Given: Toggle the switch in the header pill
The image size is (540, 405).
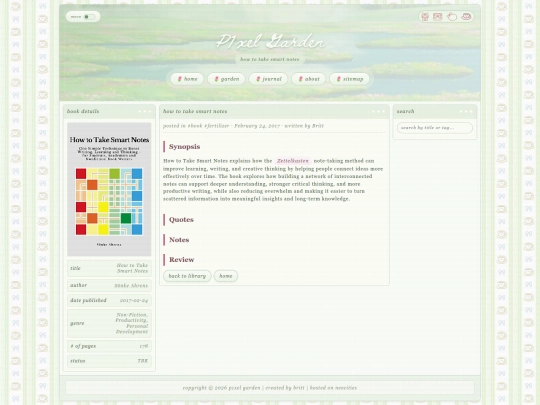Looking at the screenshot, I should coord(89,17).
